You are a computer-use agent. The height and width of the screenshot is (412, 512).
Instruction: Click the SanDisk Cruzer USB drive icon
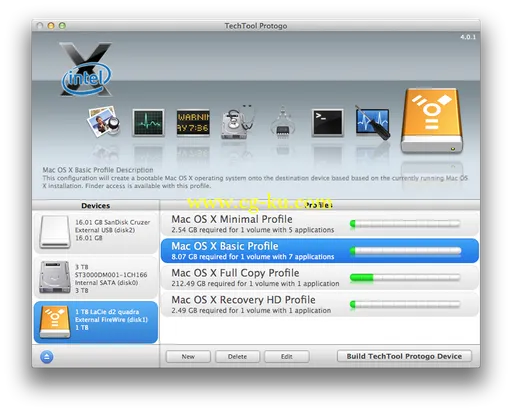55,232
